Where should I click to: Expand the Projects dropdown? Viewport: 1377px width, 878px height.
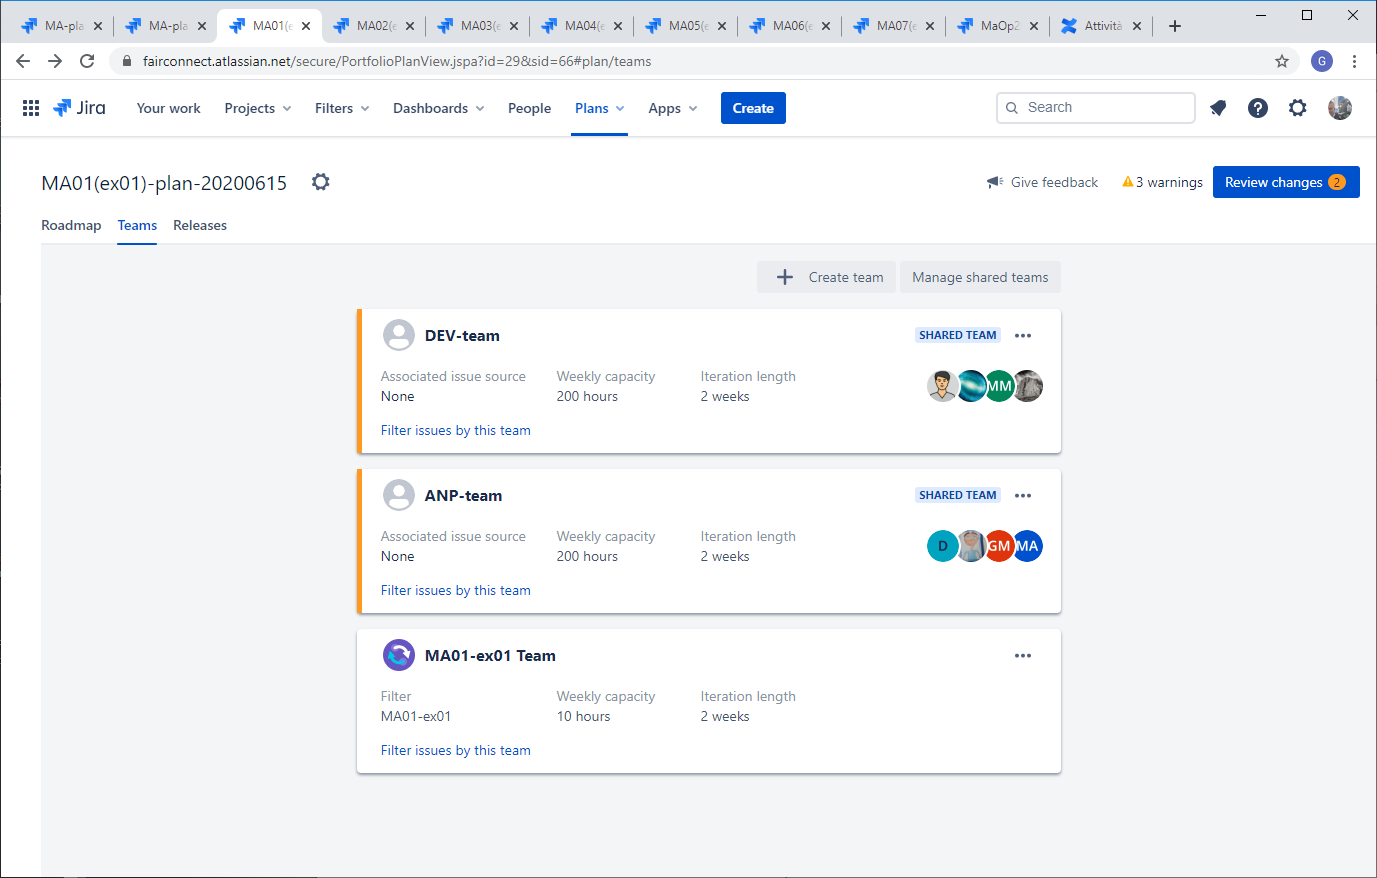coord(258,108)
